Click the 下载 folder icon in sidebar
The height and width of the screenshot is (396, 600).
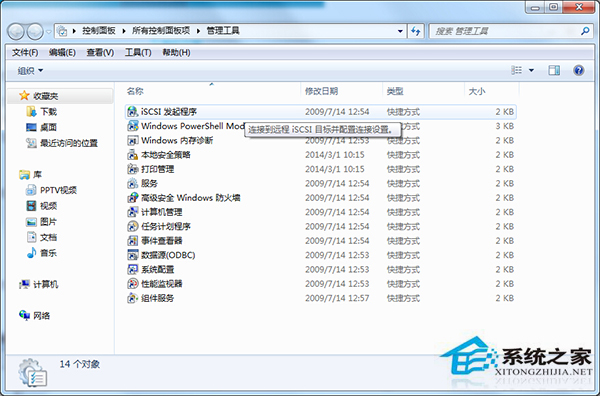pos(31,111)
